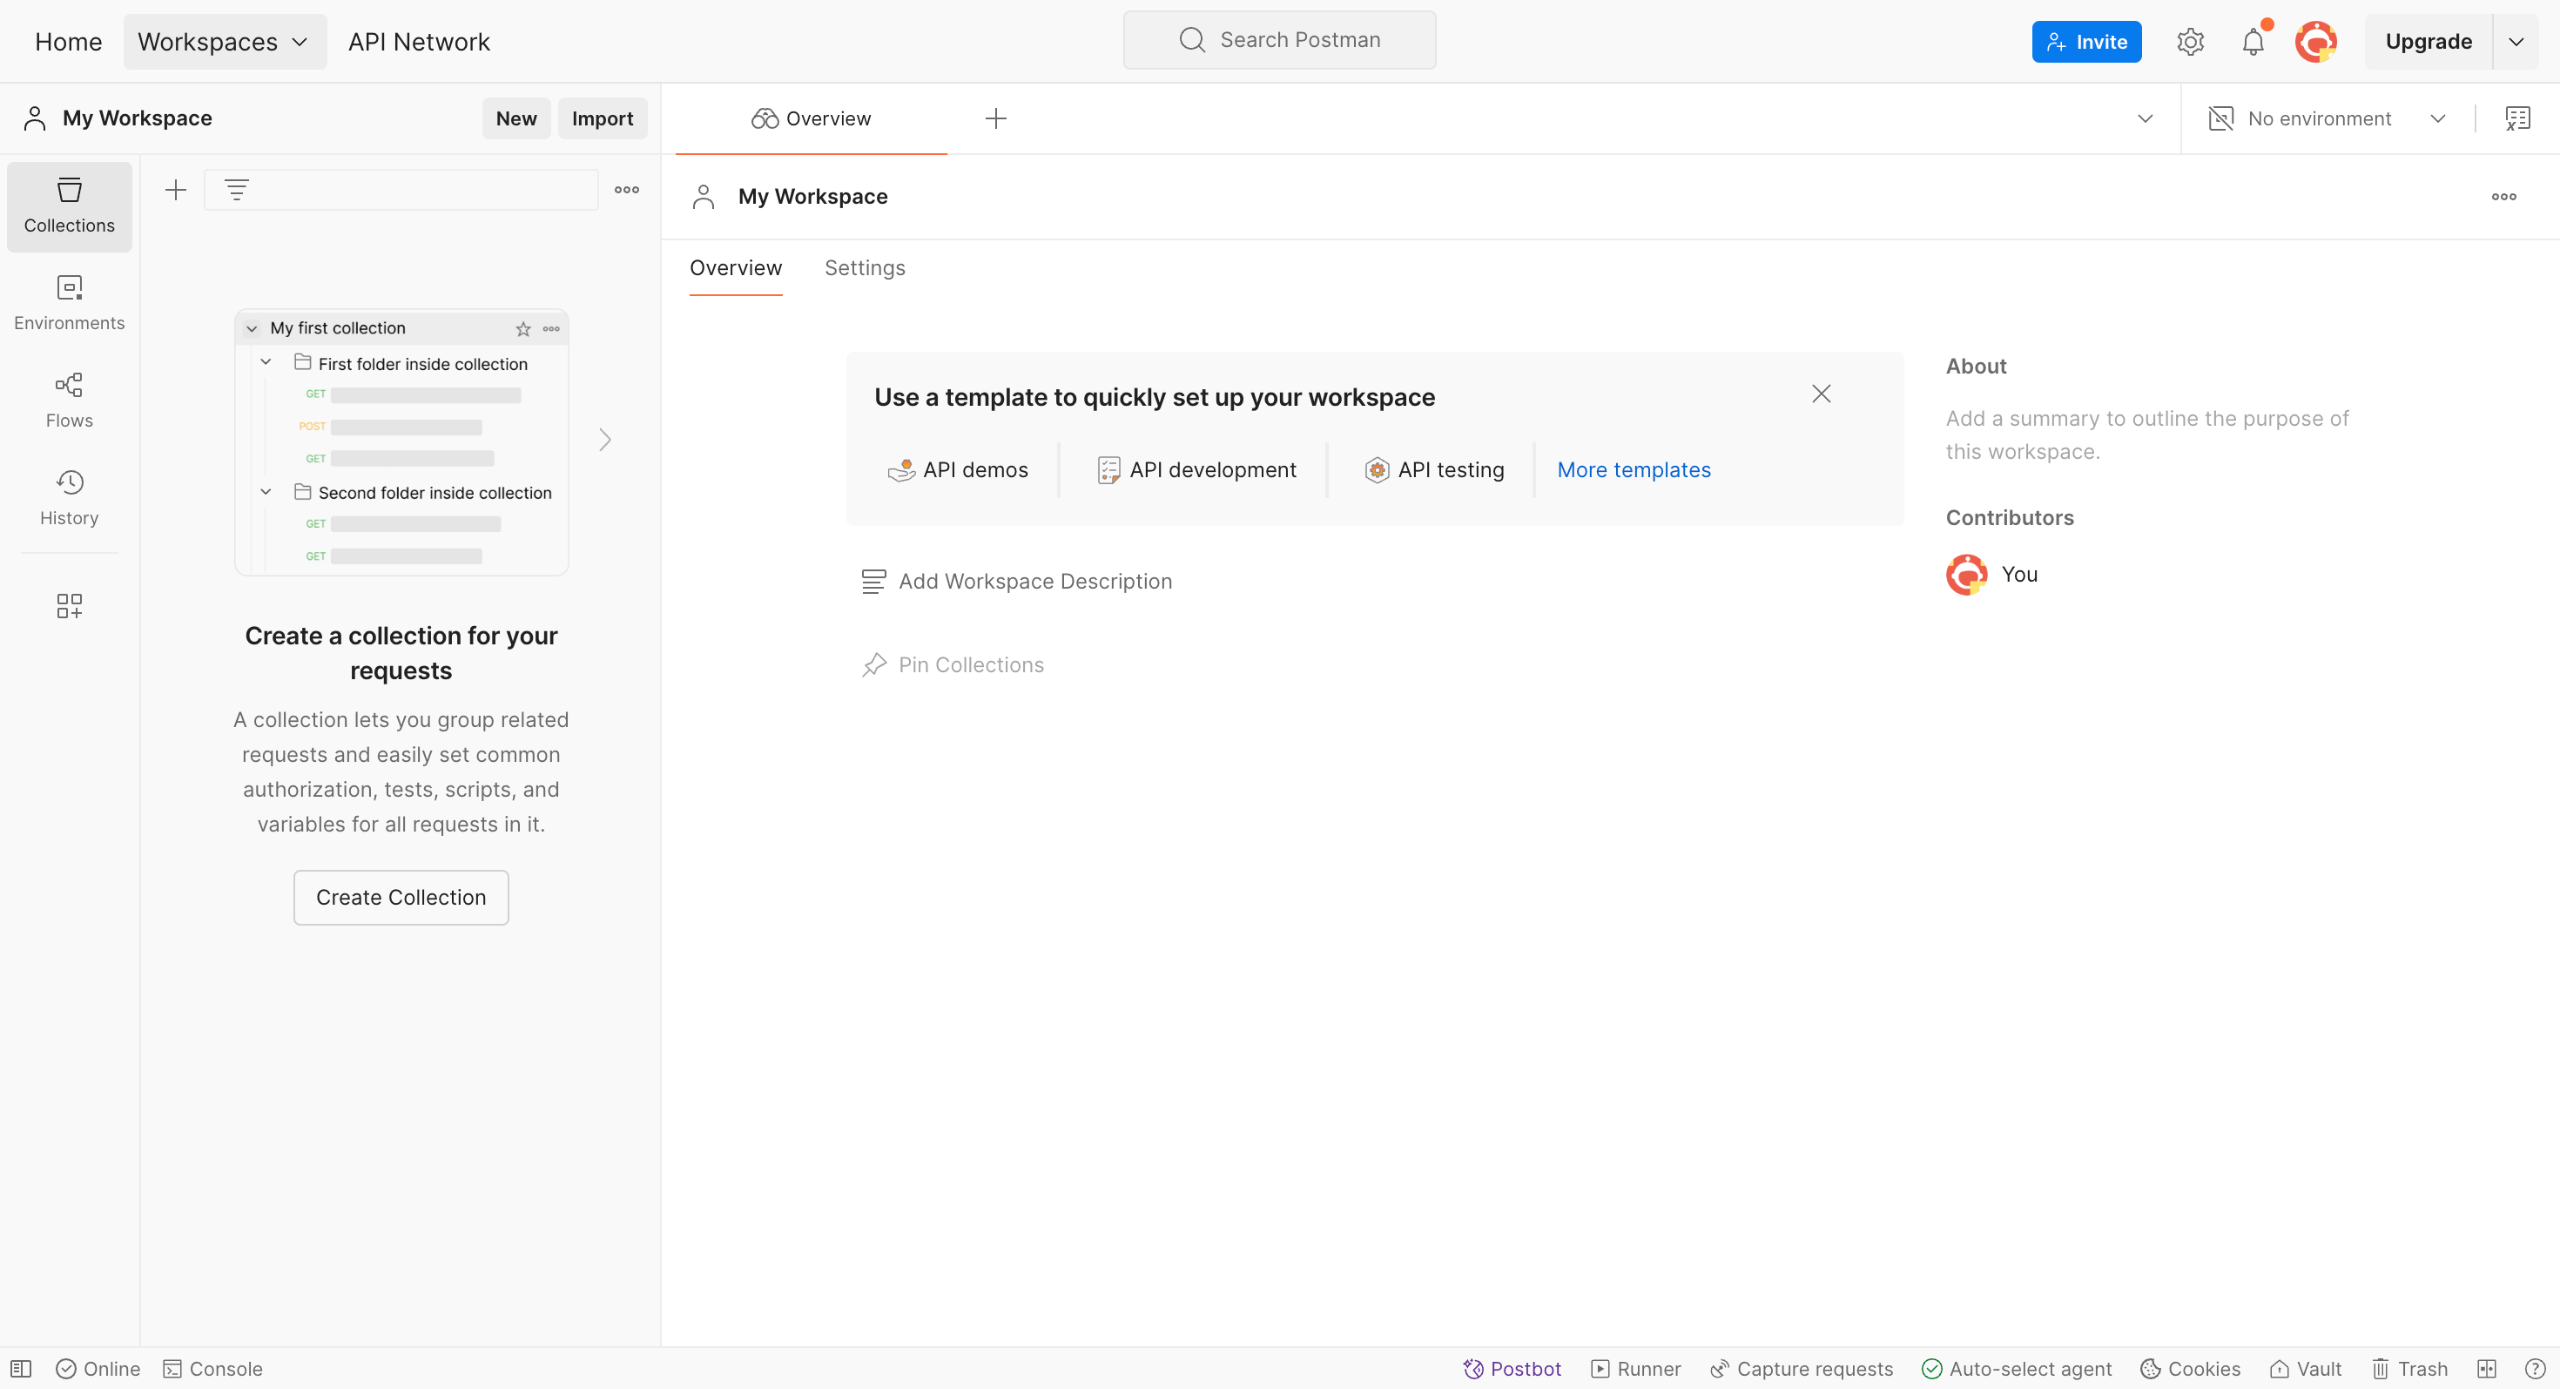Viewport: 2560px width, 1389px height.
Task: Open the environment variables quick look icon
Action: tap(2517, 118)
